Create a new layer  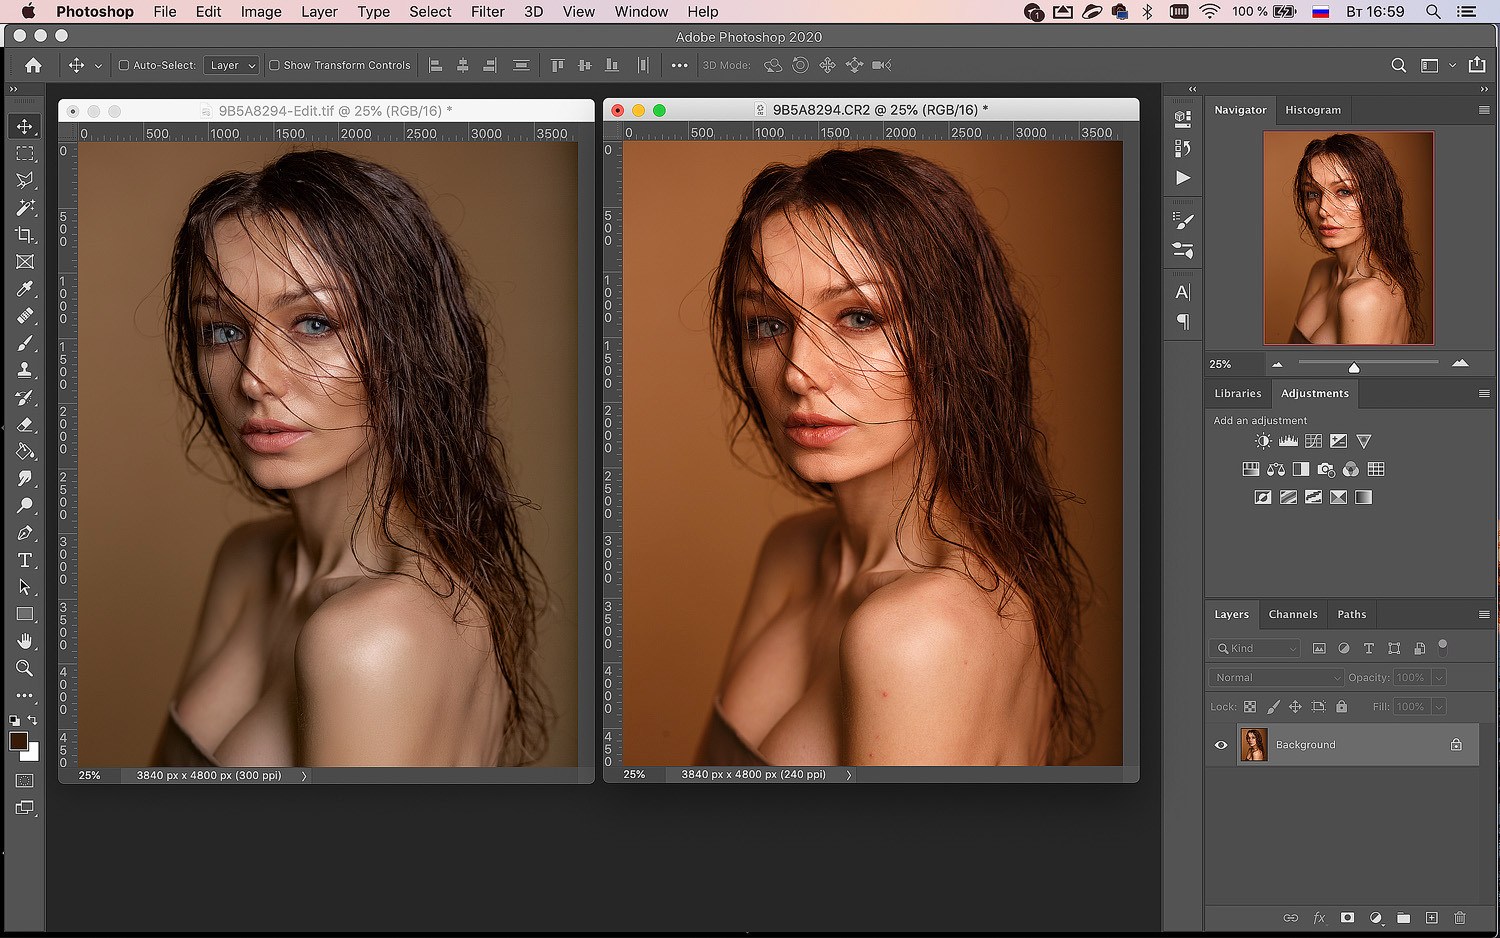coord(1431,917)
